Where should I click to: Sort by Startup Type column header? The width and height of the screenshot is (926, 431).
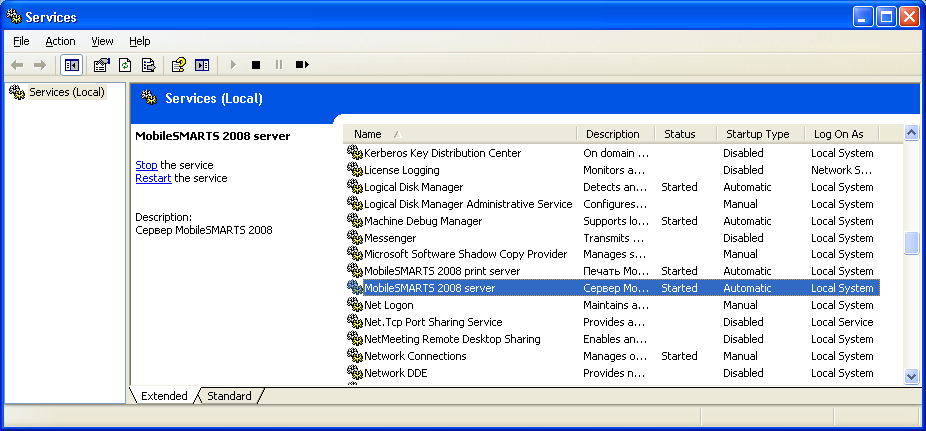(x=761, y=134)
